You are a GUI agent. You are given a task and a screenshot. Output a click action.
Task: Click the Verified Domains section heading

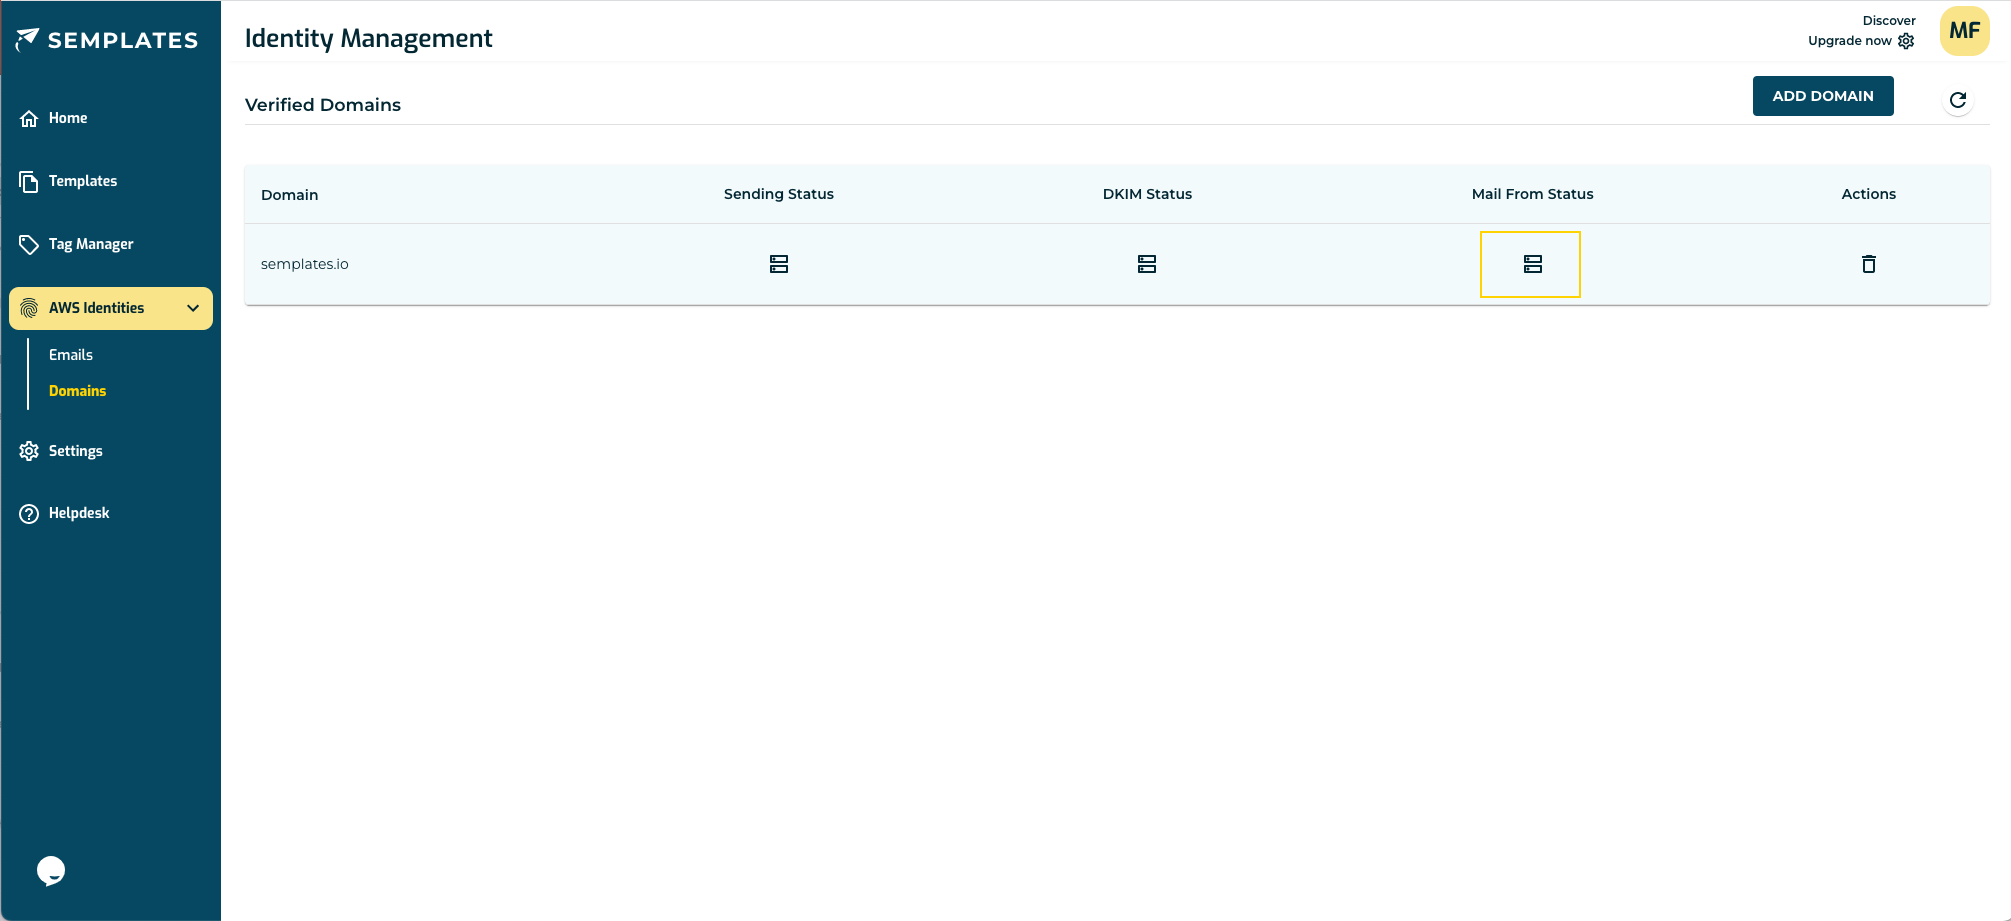tap(323, 105)
